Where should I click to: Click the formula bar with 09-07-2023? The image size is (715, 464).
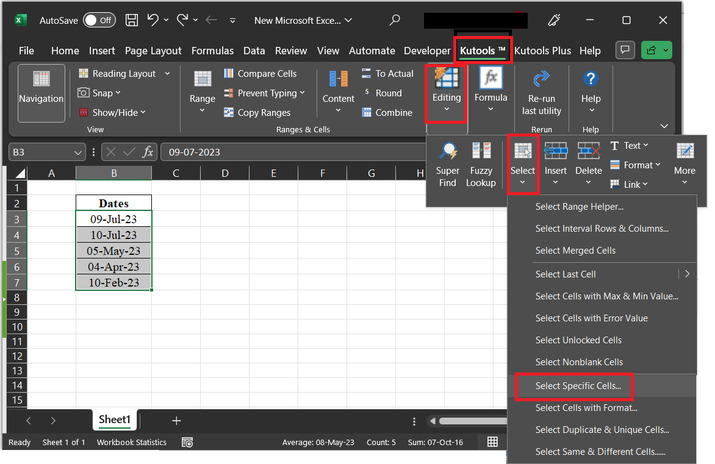coord(292,152)
